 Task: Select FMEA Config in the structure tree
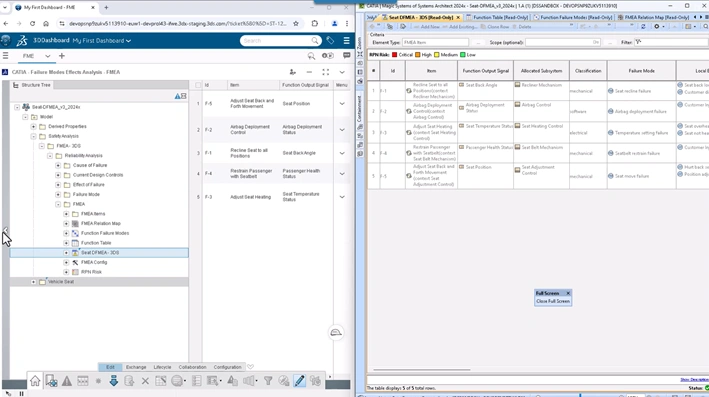[x=94, y=262]
